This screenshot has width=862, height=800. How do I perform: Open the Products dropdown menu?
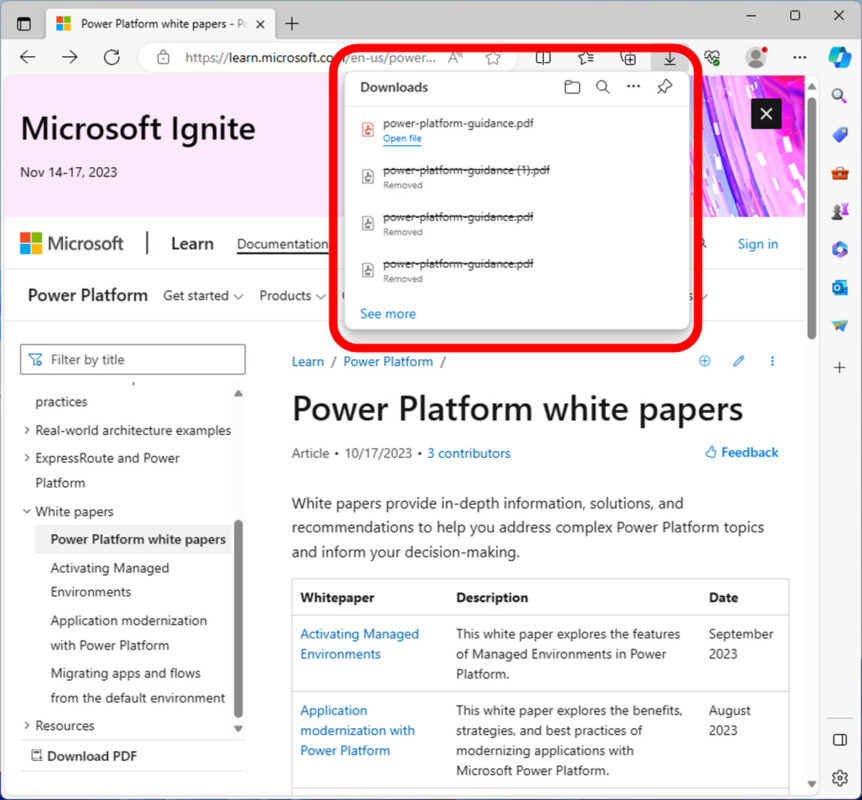click(291, 296)
